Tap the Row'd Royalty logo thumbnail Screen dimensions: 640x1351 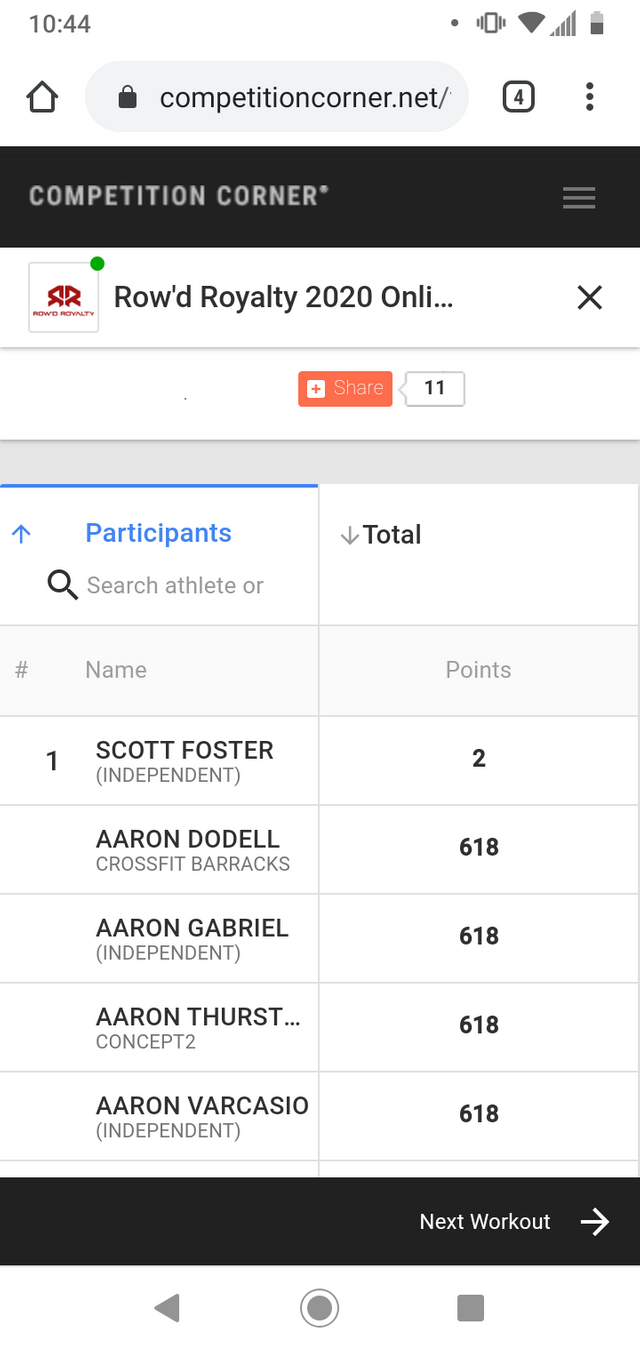tap(64, 297)
